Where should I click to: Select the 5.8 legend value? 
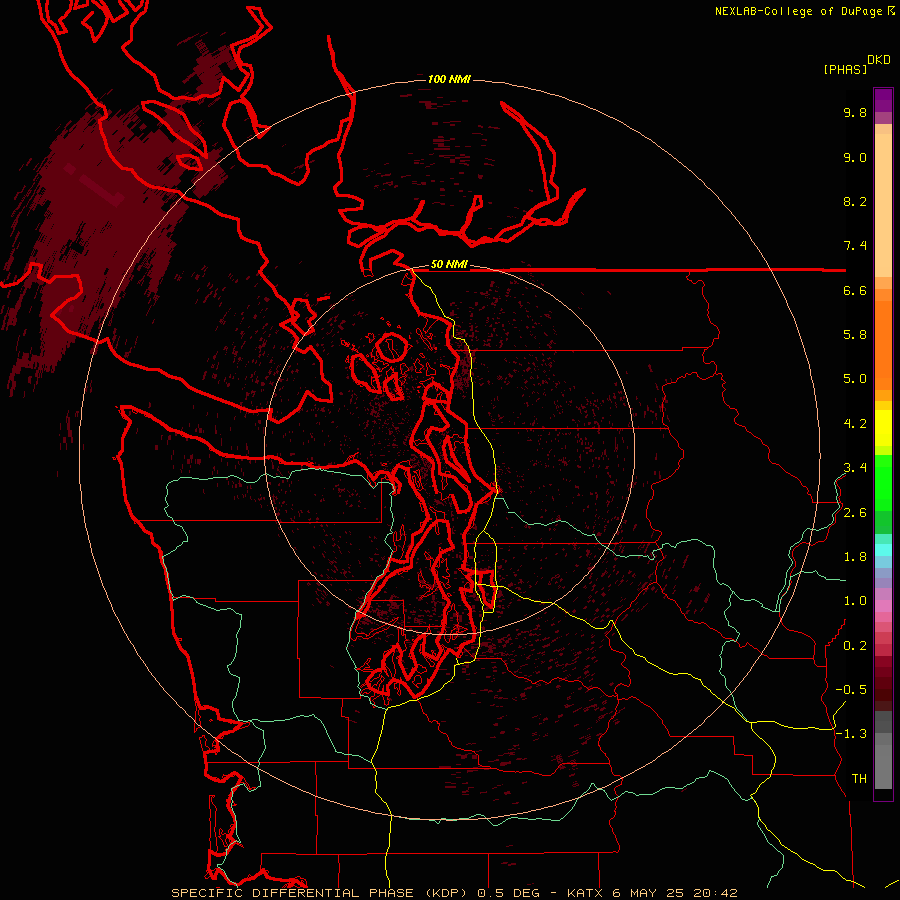tap(855, 335)
